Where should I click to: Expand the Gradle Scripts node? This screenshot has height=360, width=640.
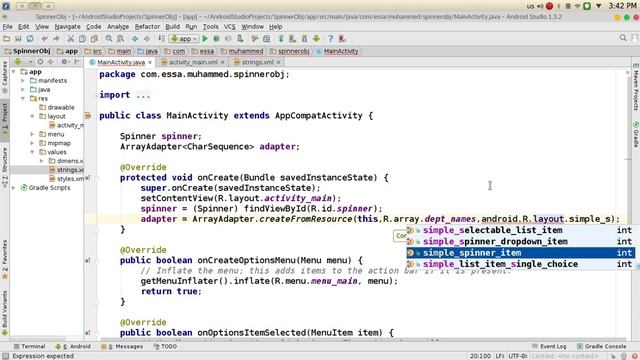tap(14, 188)
